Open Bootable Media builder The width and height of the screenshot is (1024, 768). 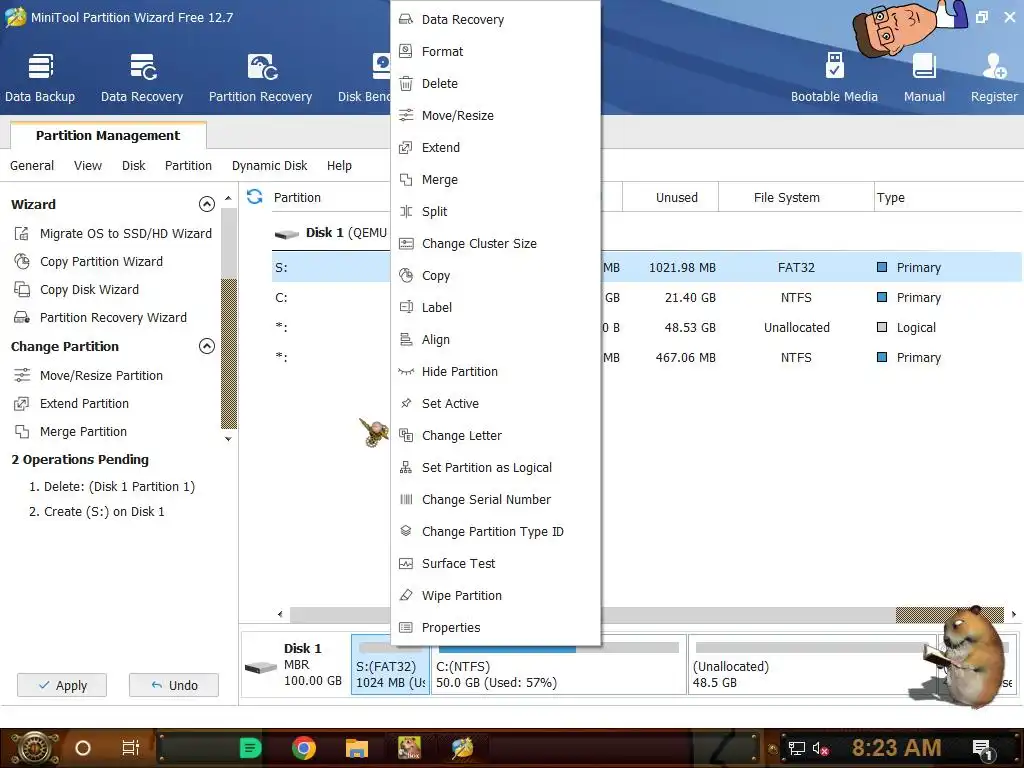(x=834, y=78)
